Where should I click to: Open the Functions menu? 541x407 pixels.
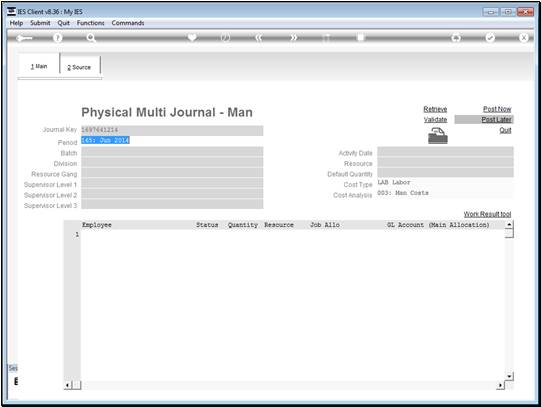pos(90,23)
